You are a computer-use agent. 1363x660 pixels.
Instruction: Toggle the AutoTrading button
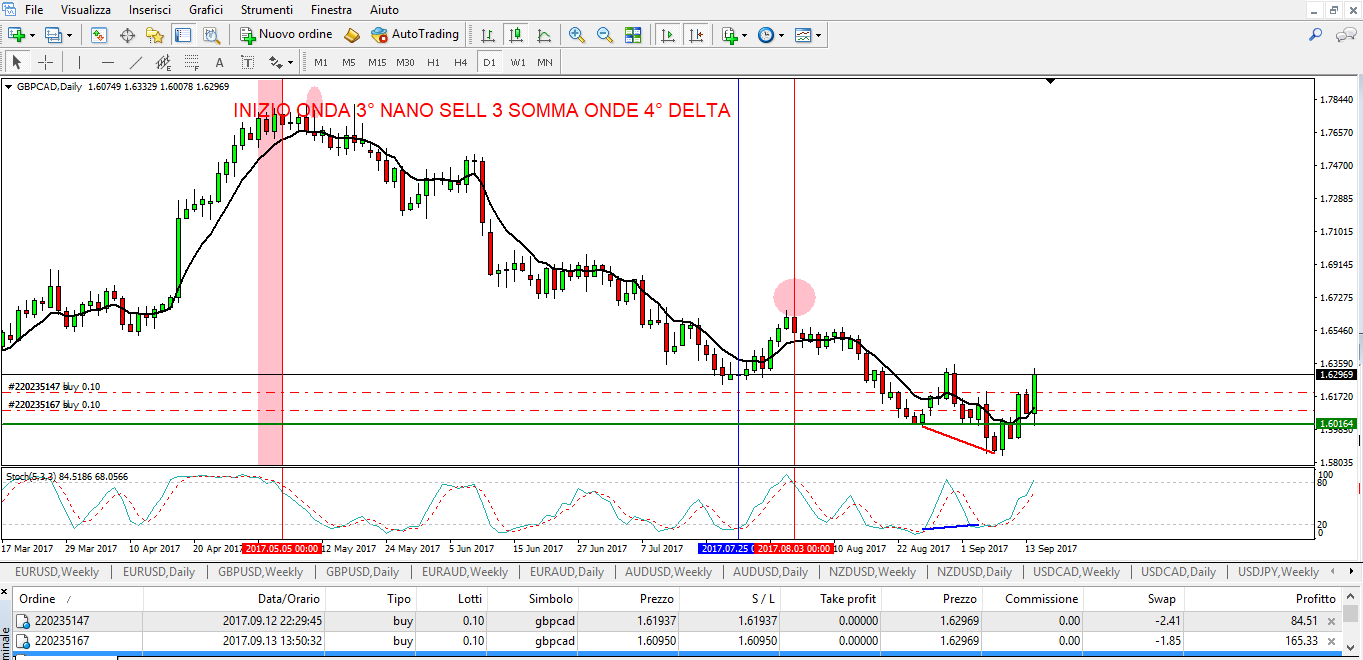(x=415, y=35)
